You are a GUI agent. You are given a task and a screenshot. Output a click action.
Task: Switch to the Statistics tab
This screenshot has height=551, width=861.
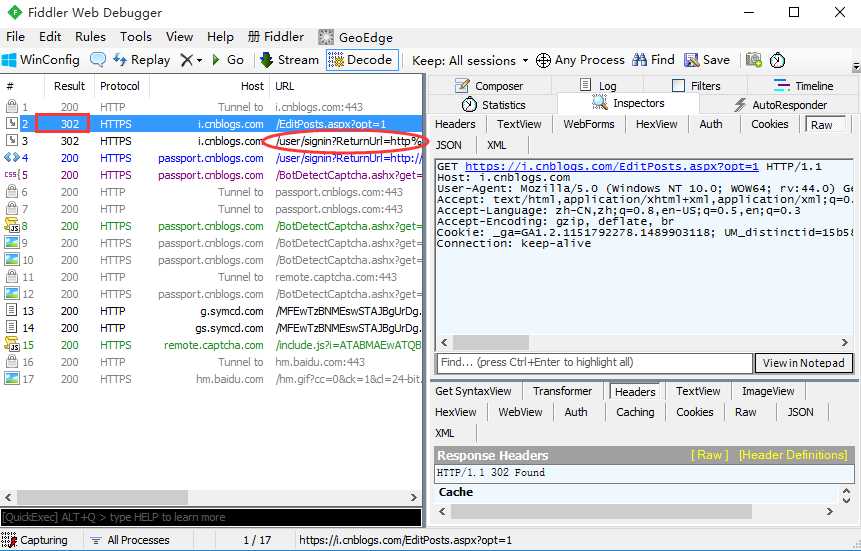(x=493, y=105)
